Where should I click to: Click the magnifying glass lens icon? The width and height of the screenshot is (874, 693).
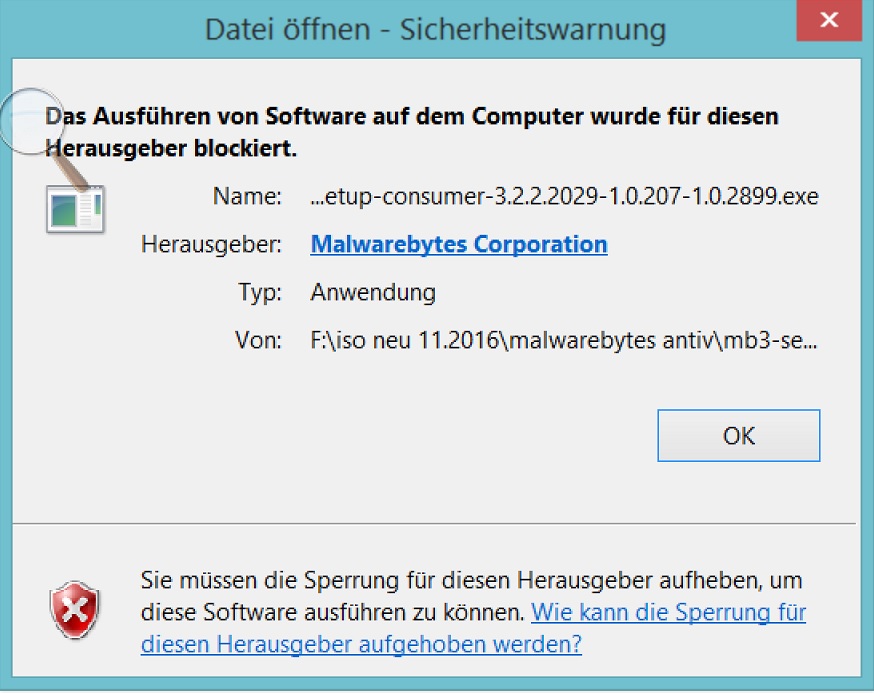pos(32,121)
